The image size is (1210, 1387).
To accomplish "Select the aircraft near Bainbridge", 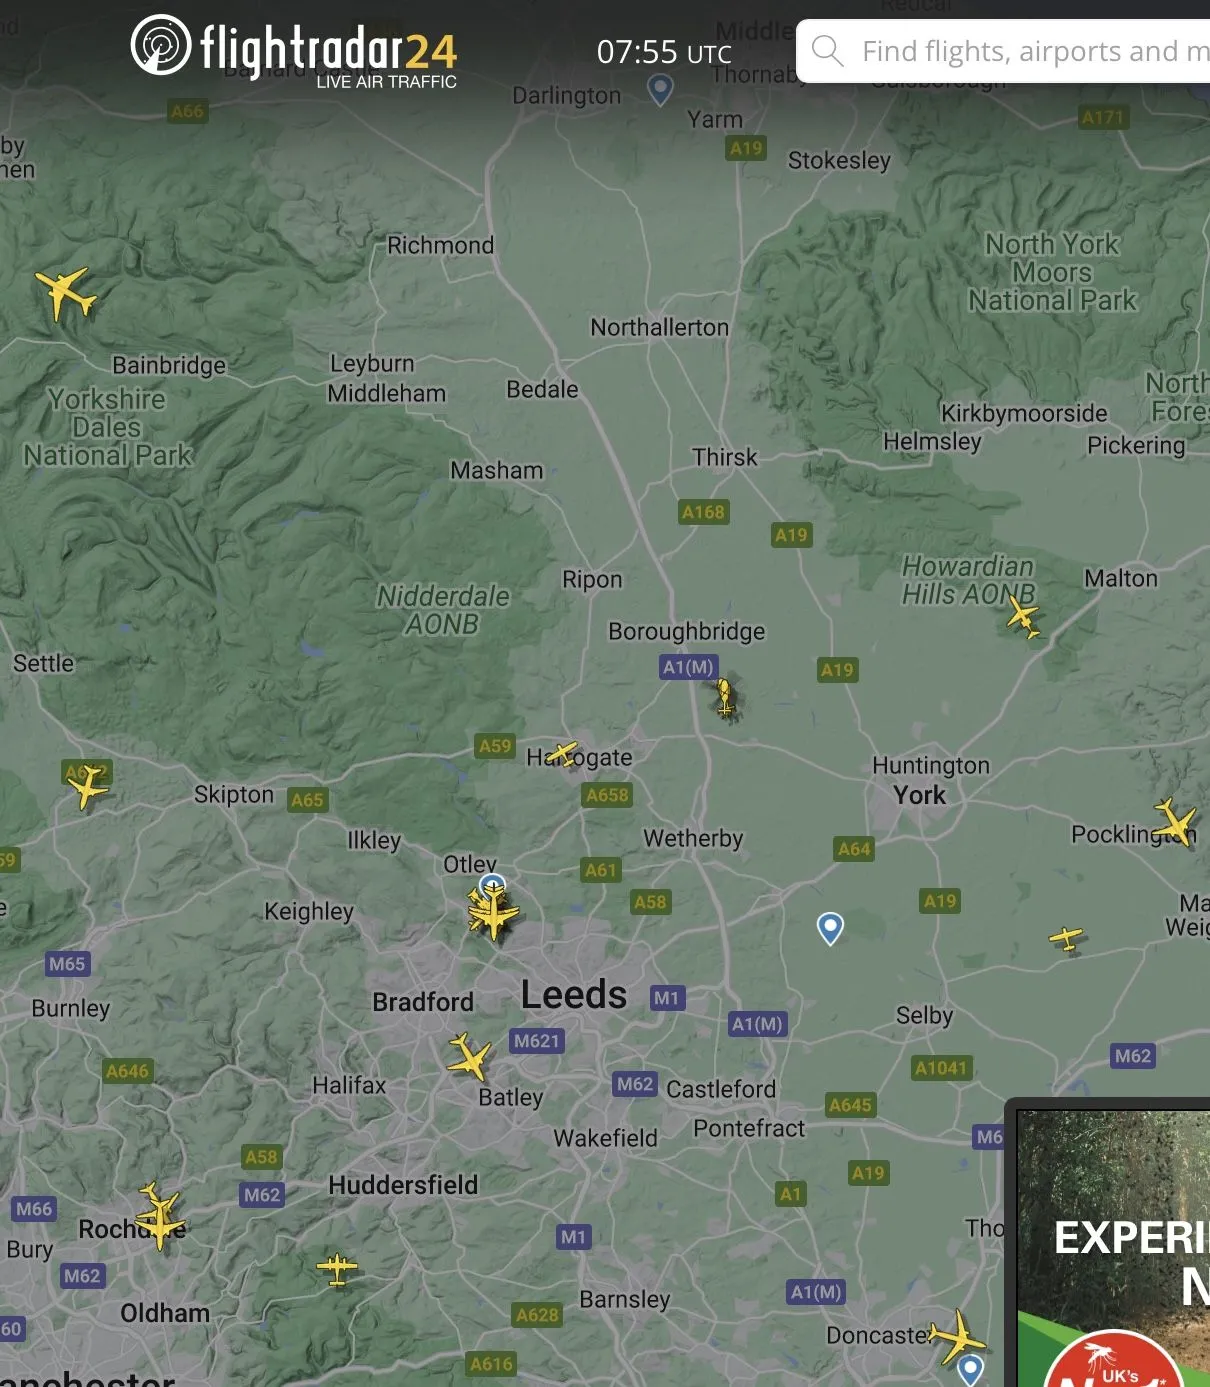I will pos(66,293).
